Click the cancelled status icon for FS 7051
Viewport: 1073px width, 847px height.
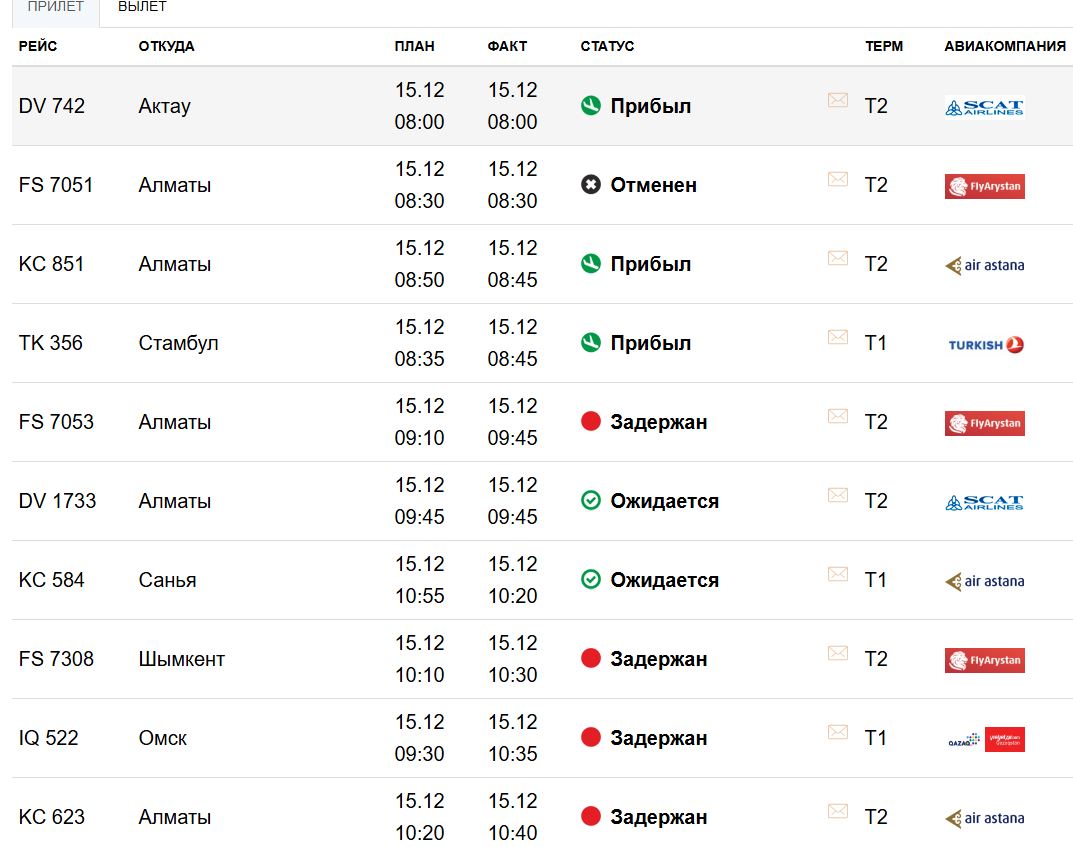(591, 185)
